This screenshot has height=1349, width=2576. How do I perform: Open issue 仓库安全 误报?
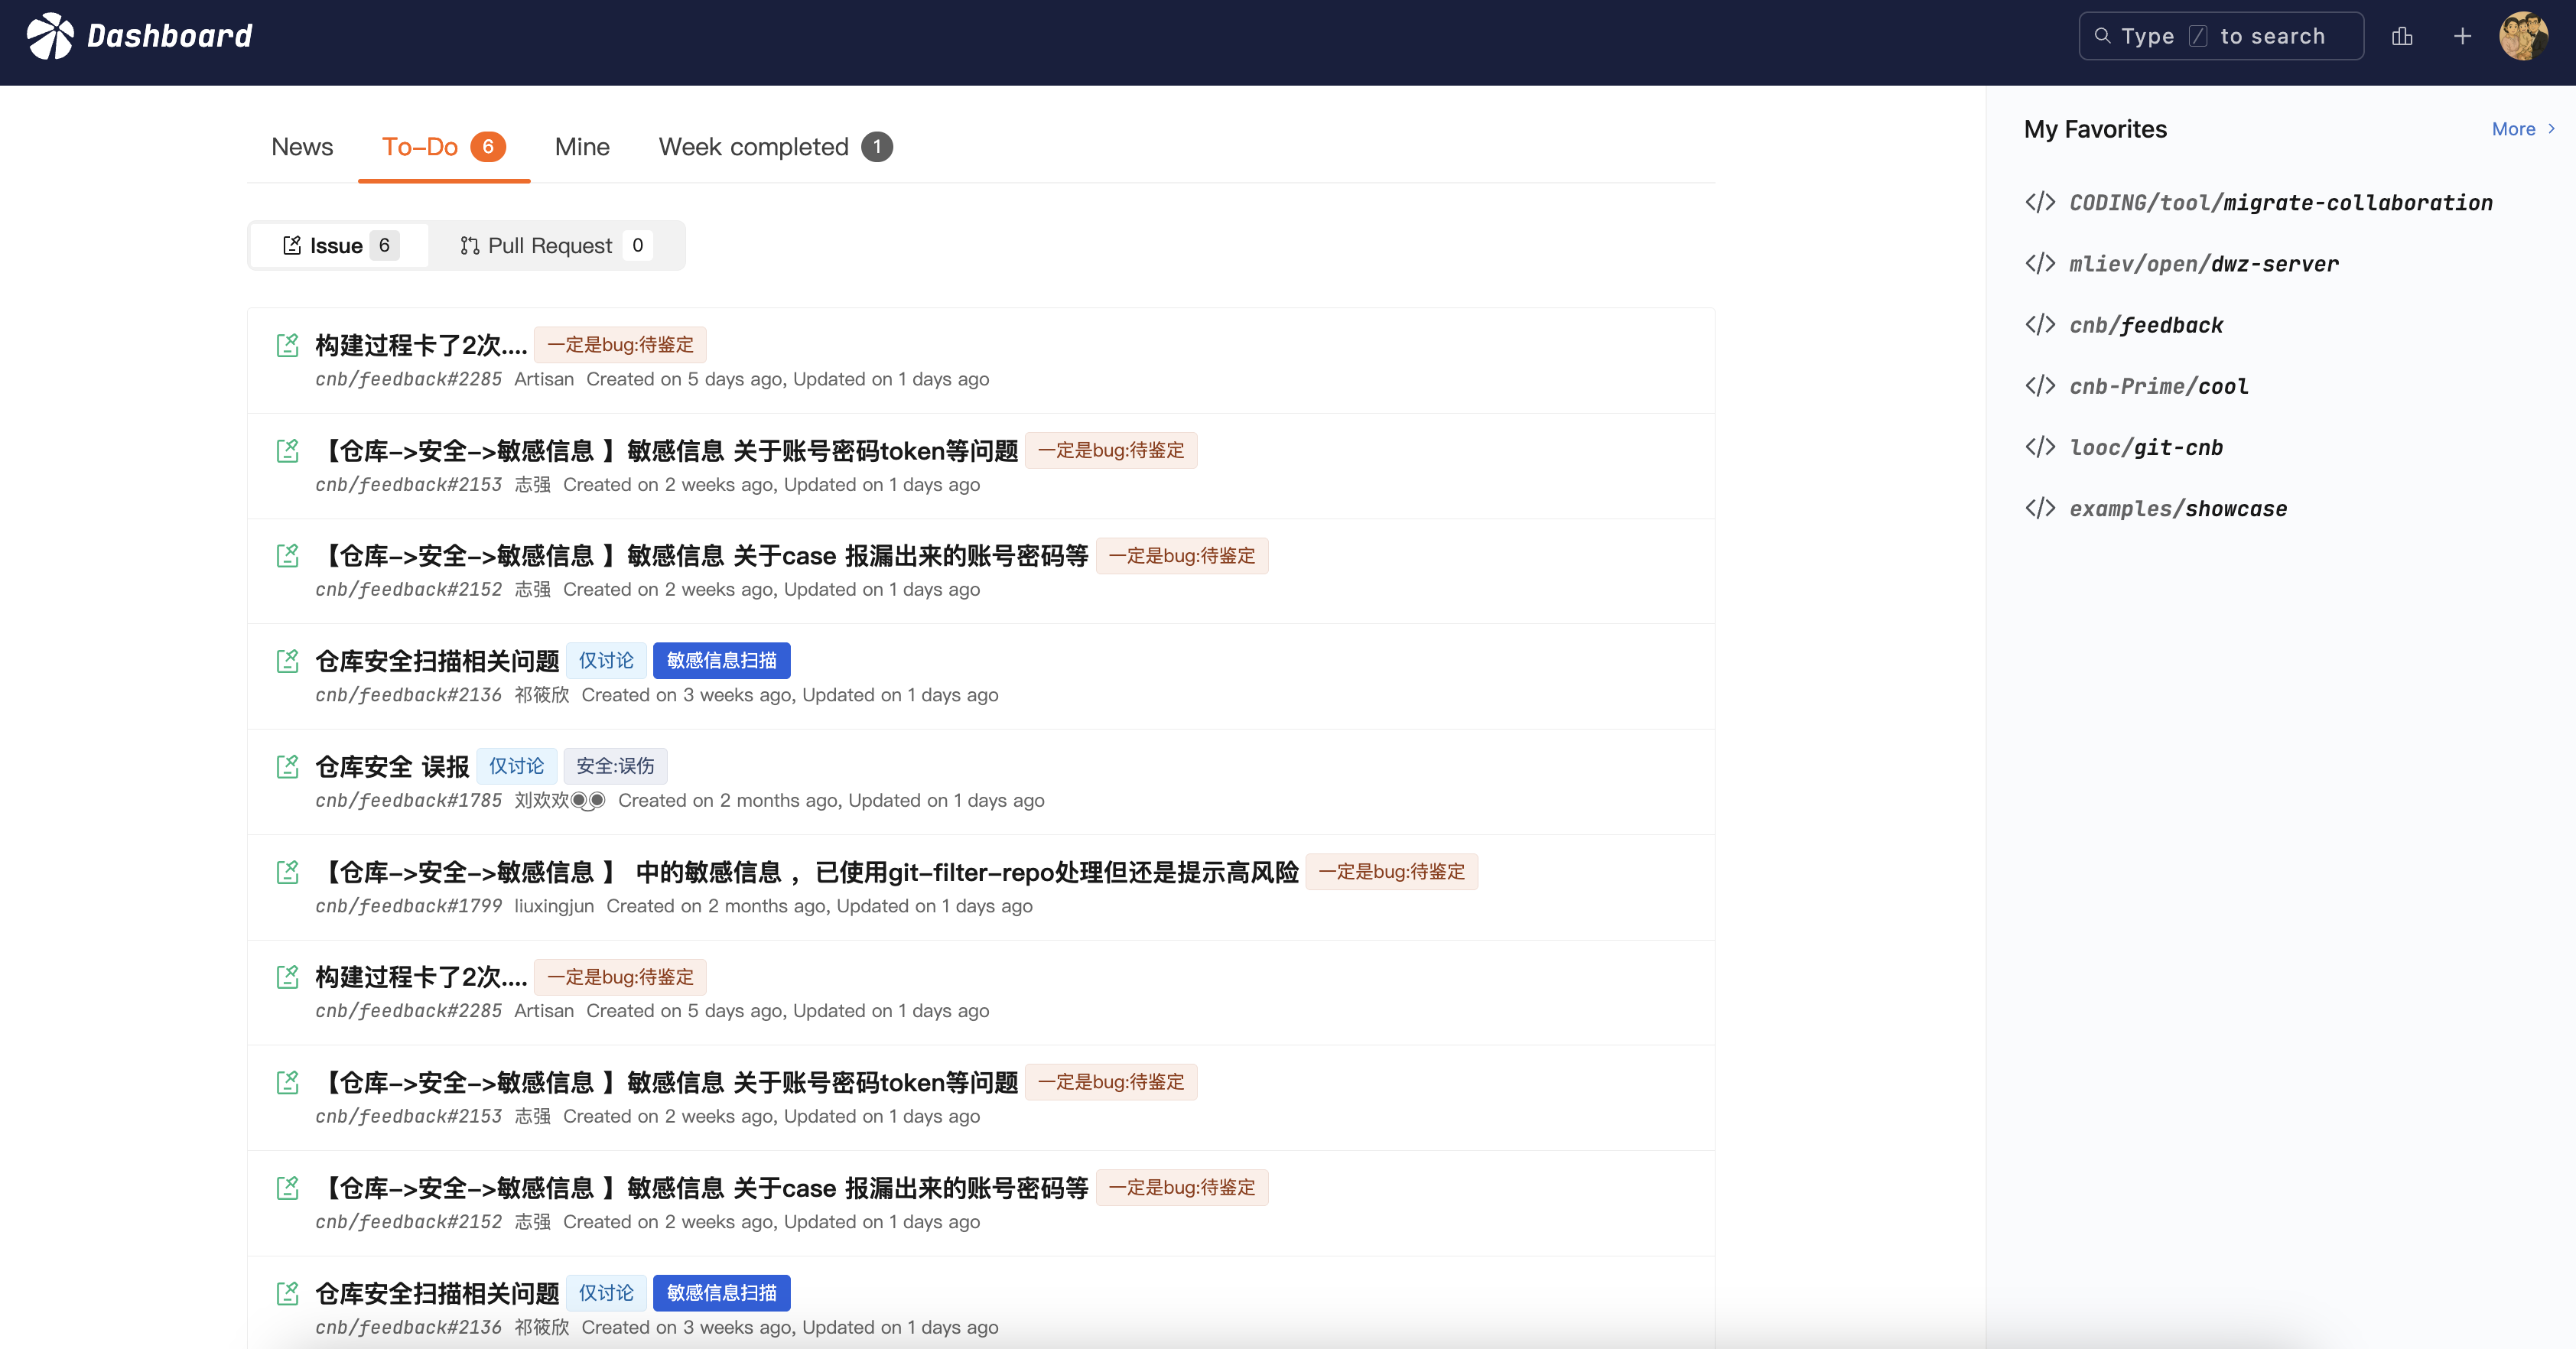pyautogui.click(x=392, y=767)
